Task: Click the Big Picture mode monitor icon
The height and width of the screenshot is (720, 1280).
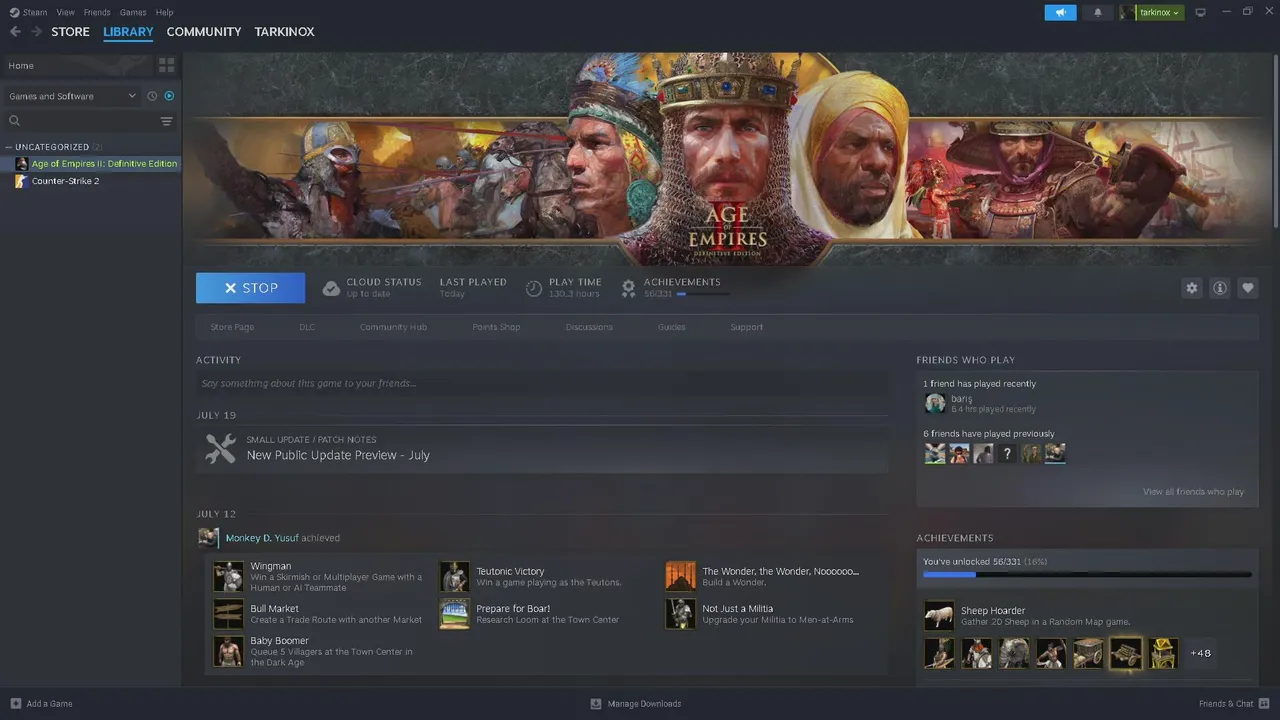Action: tap(1200, 12)
